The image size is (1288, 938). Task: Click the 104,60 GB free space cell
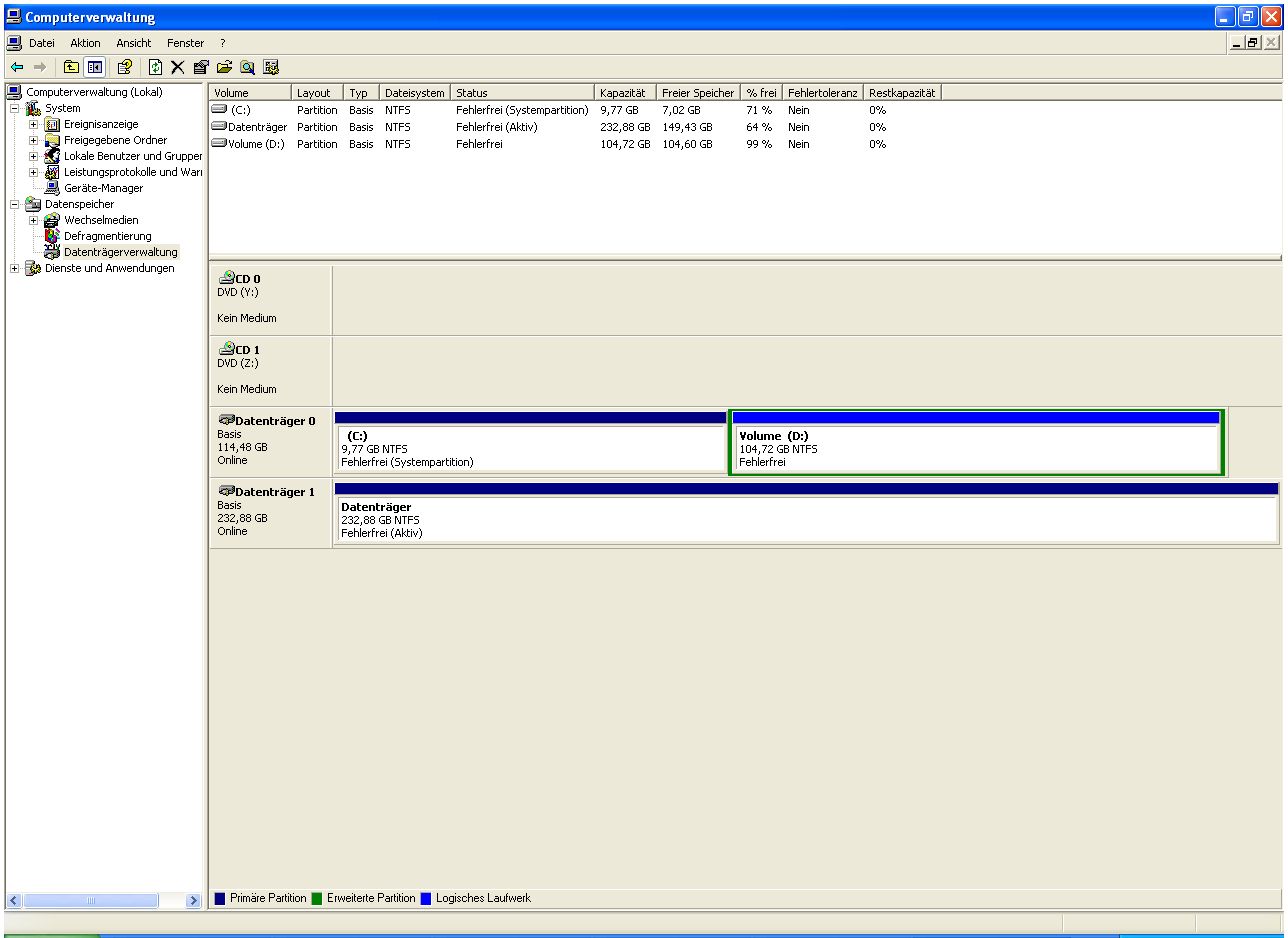(687, 144)
